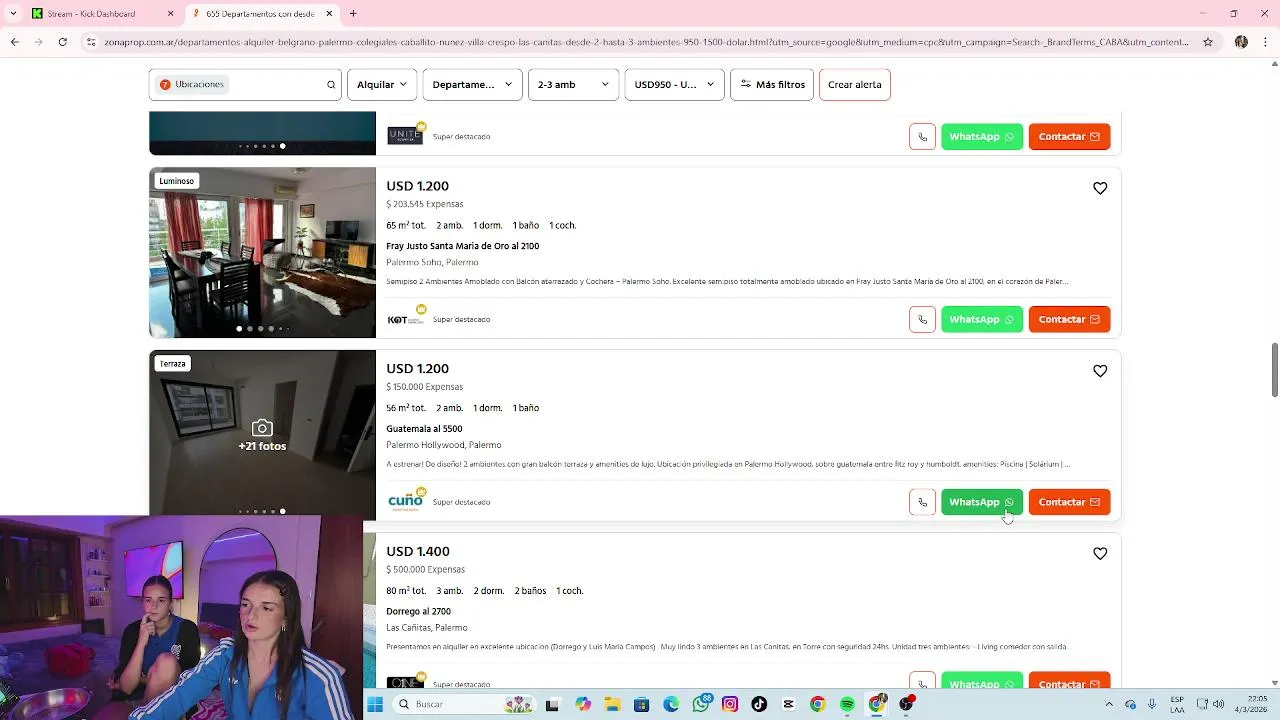Message KOT agency on WhatsApp
This screenshot has width=1280, height=720.
coord(982,319)
